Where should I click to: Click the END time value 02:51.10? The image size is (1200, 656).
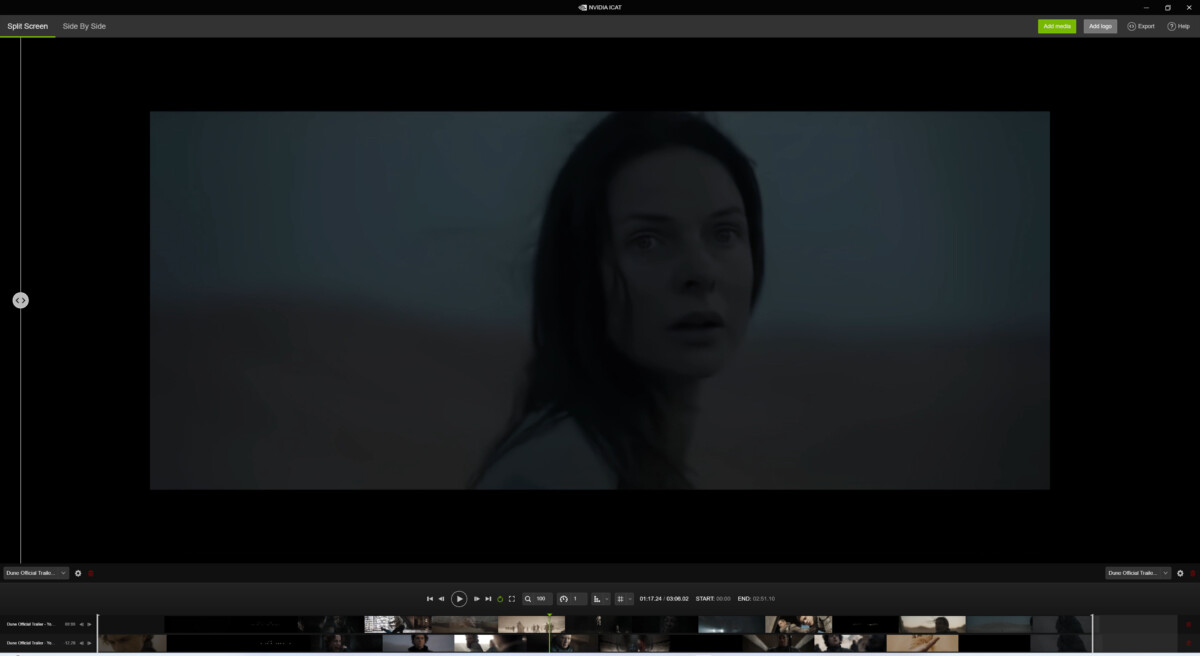coord(766,599)
